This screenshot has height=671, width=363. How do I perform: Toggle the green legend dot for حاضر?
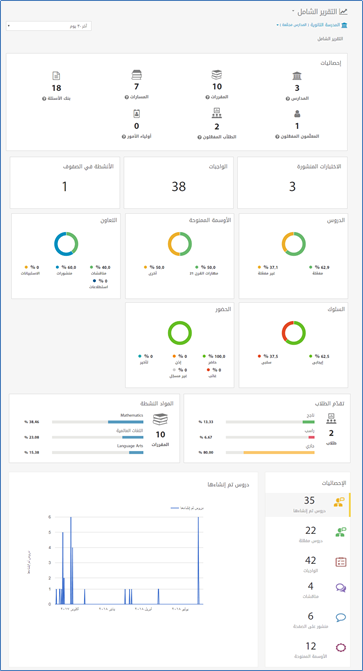204,356
